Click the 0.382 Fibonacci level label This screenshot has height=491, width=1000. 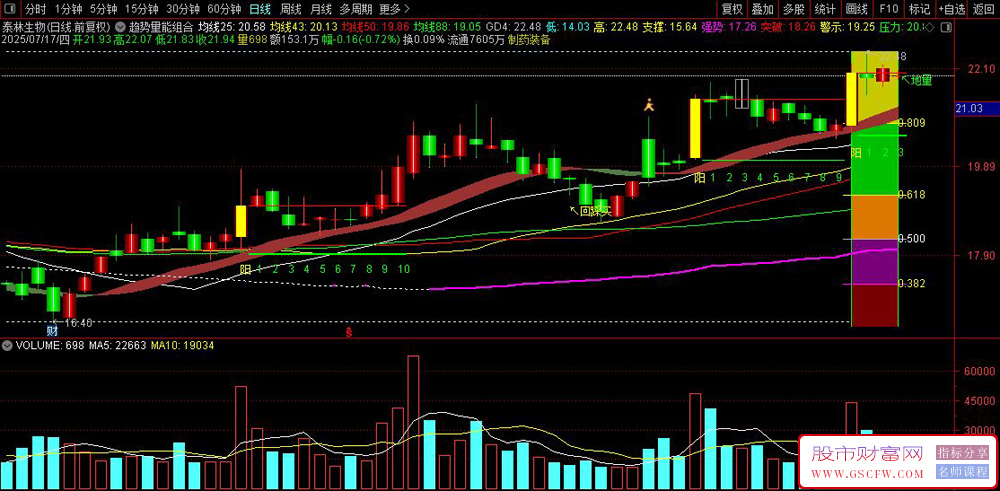911,283
